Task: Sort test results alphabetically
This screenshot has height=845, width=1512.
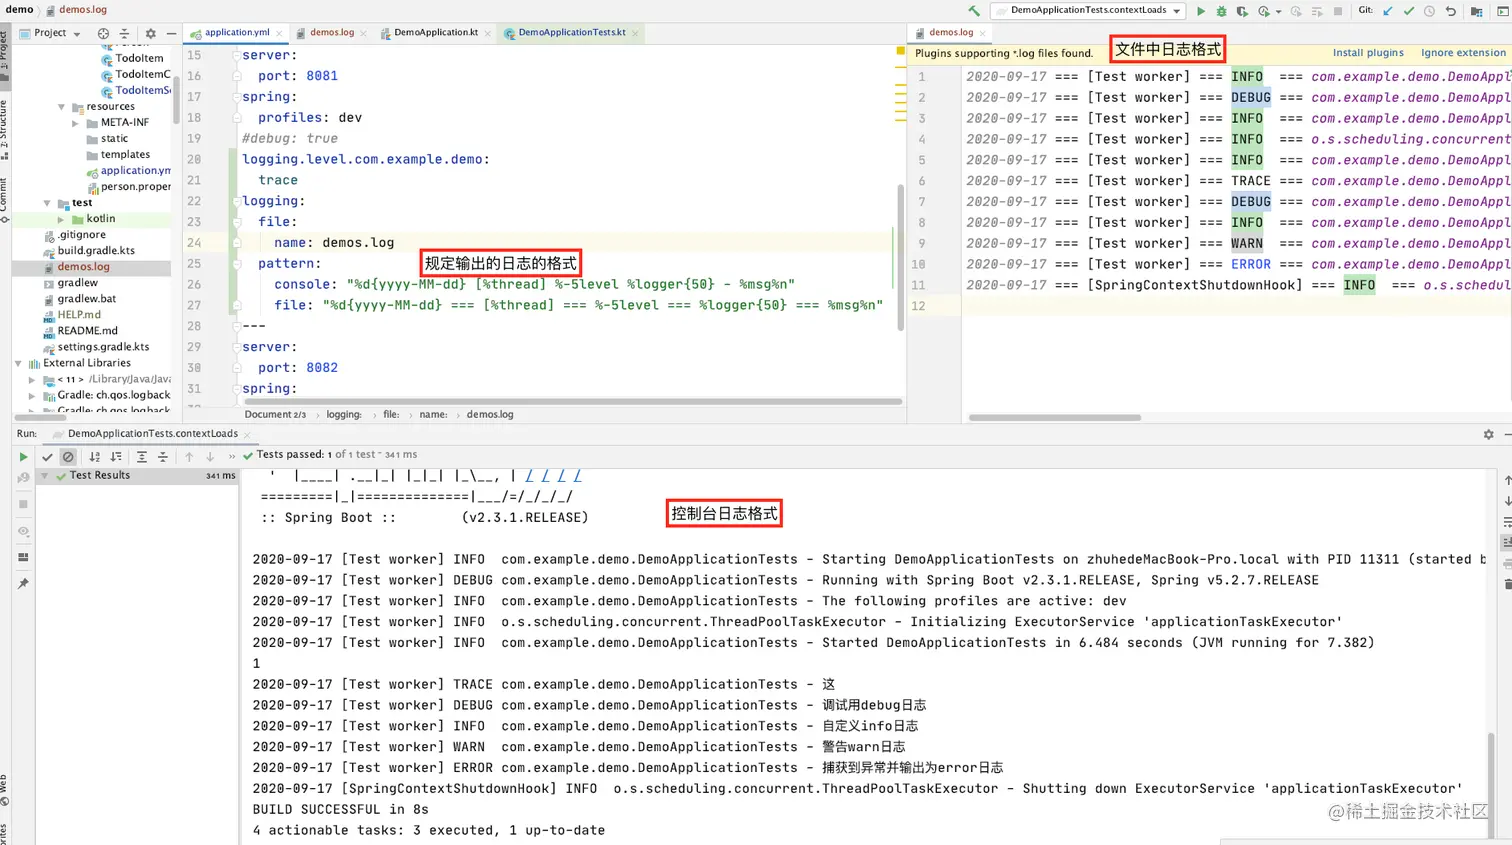Action: click(95, 457)
